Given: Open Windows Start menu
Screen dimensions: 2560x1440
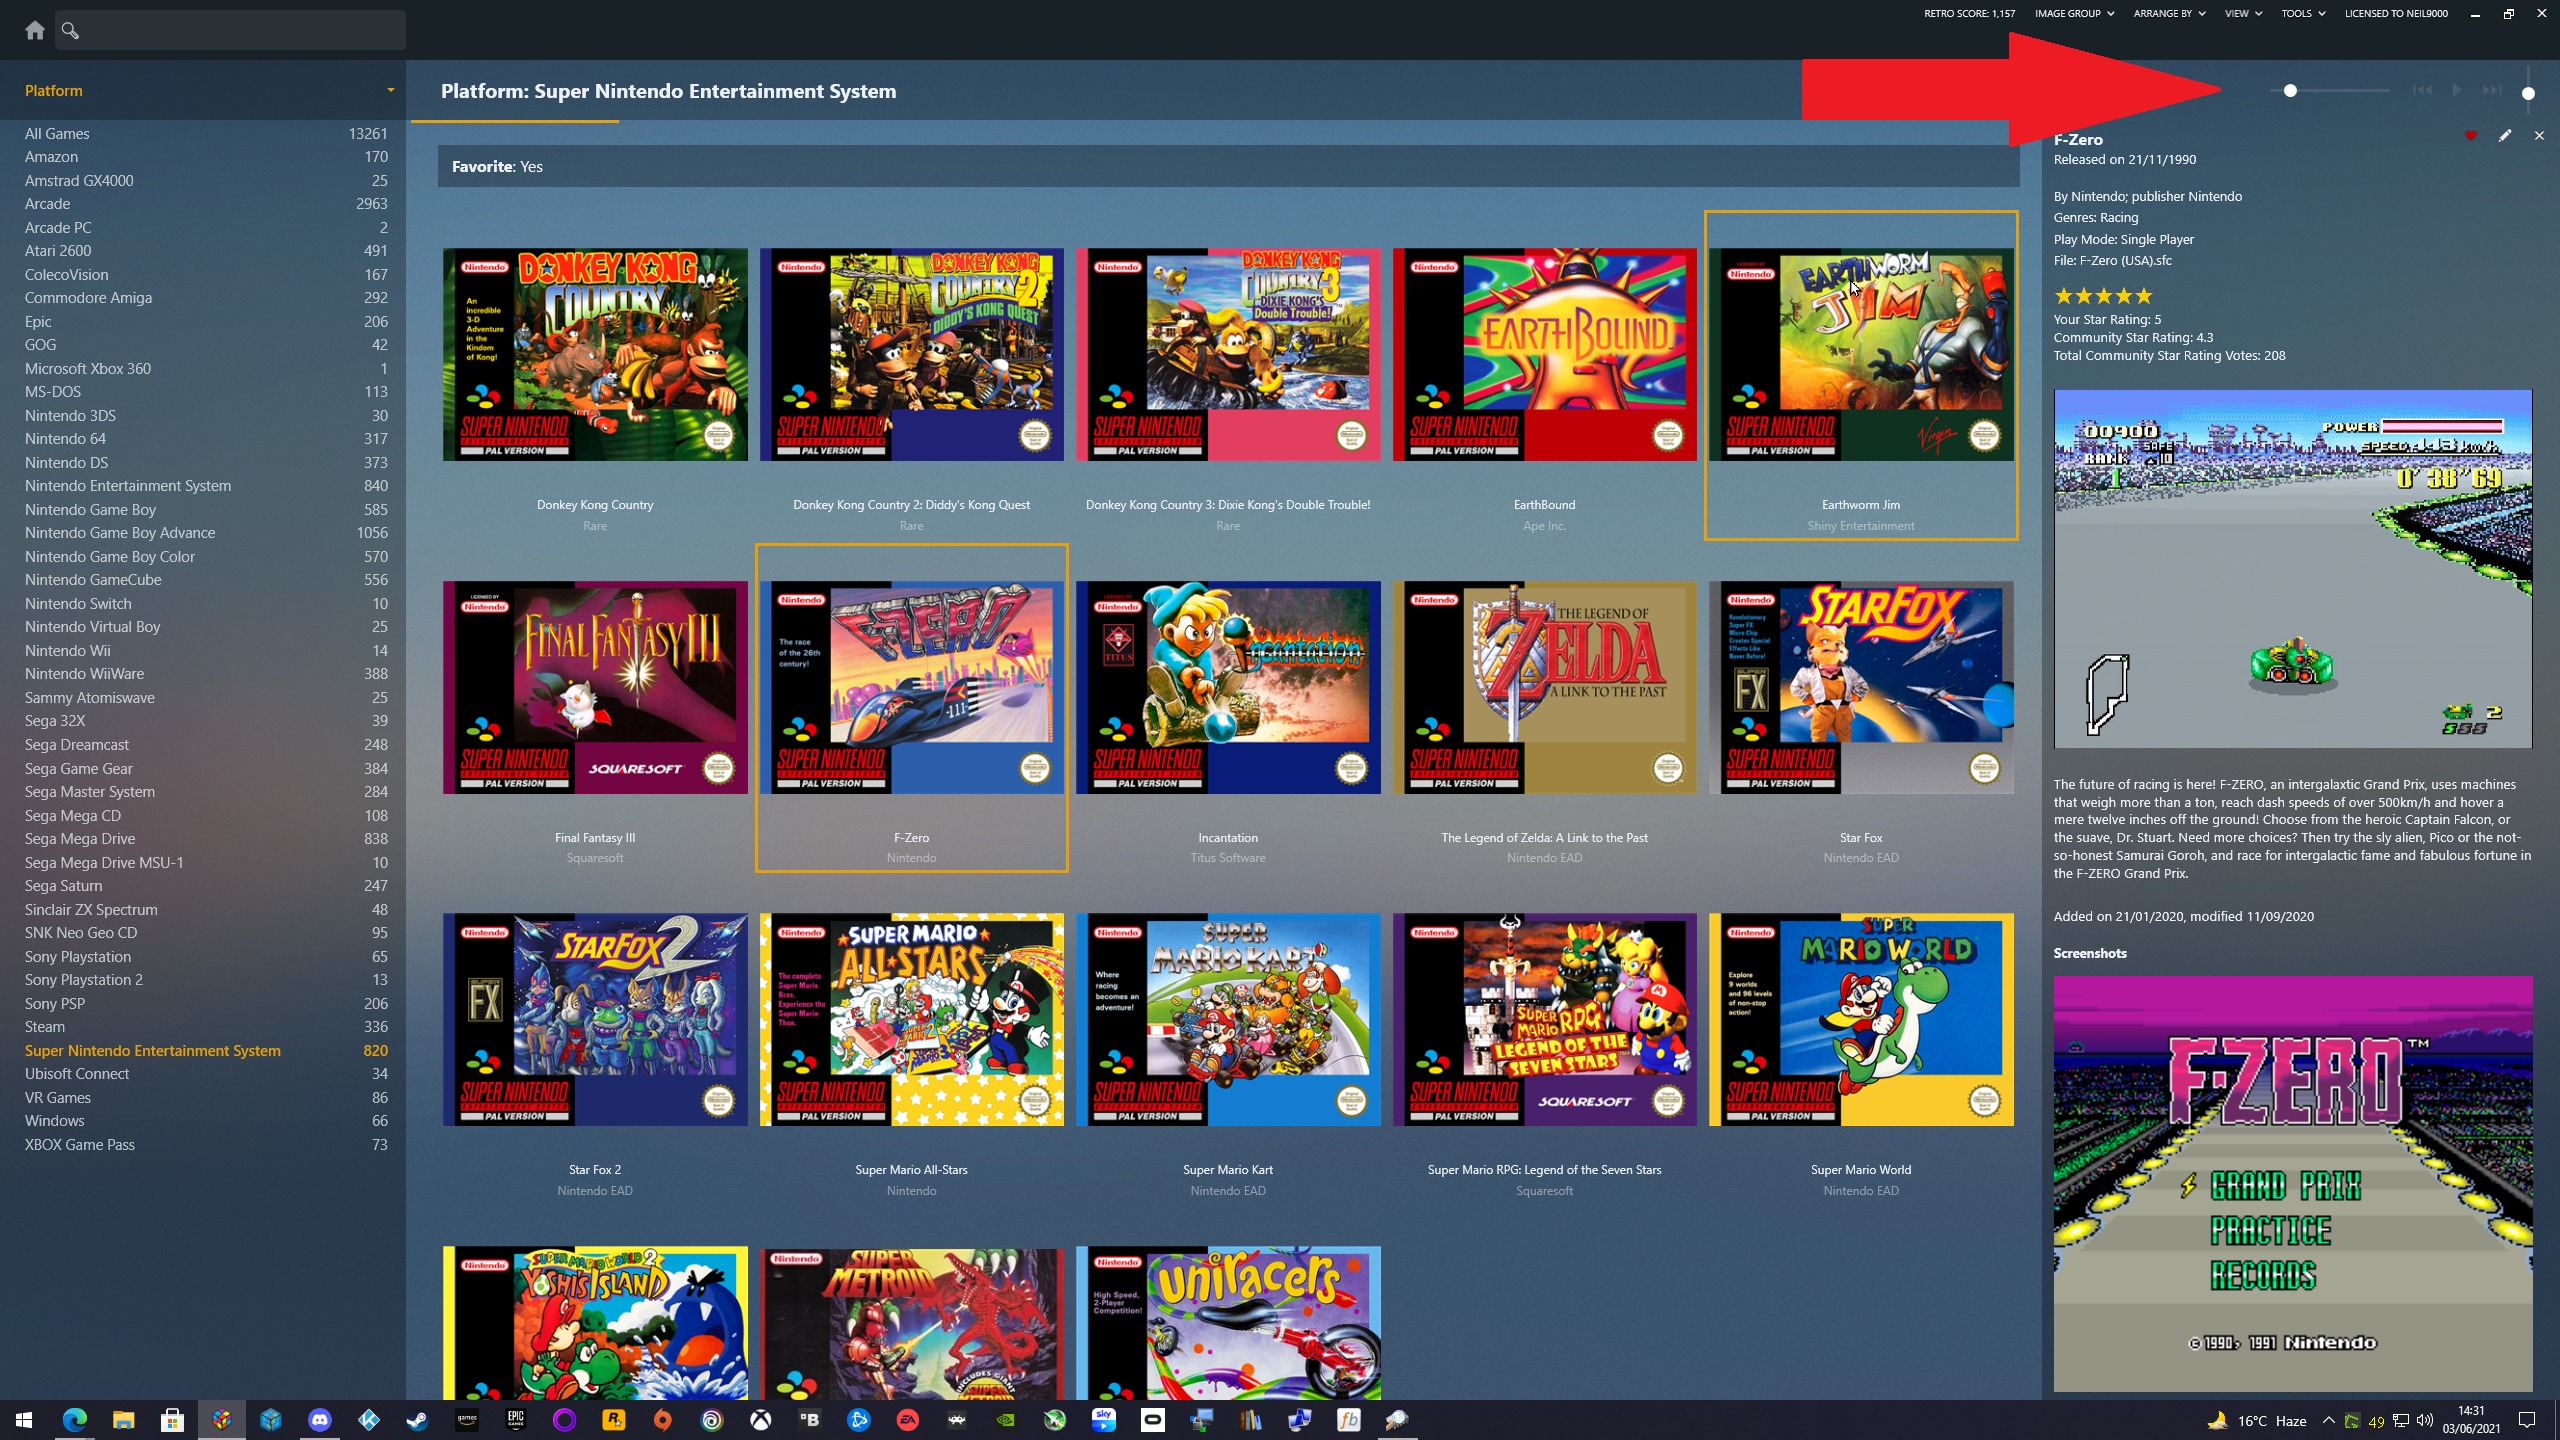Looking at the screenshot, I should coord(24,1420).
